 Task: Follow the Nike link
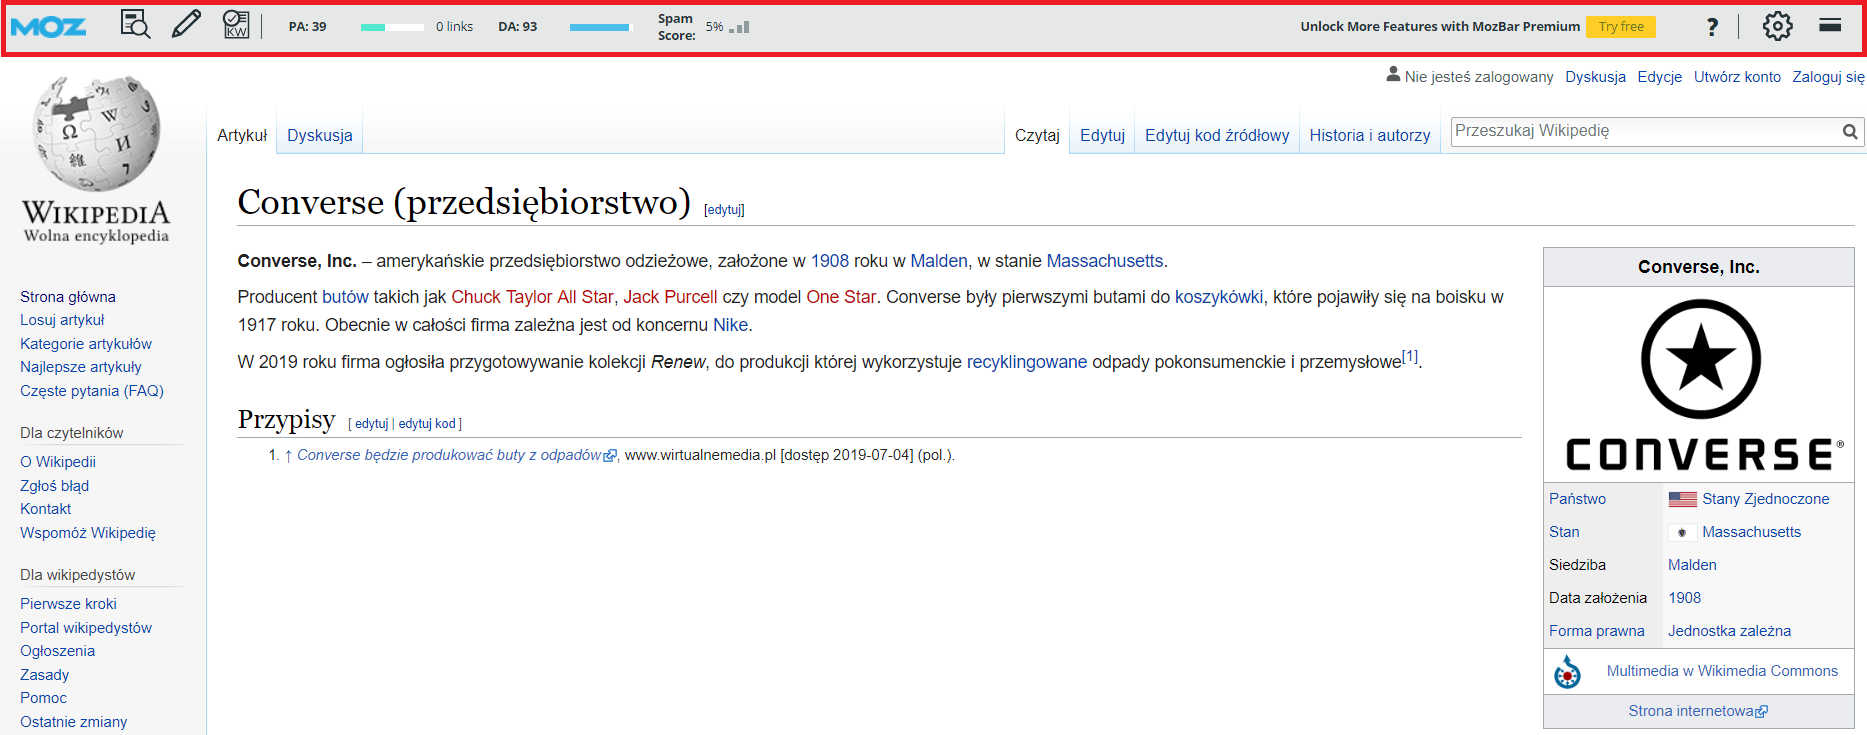point(730,325)
